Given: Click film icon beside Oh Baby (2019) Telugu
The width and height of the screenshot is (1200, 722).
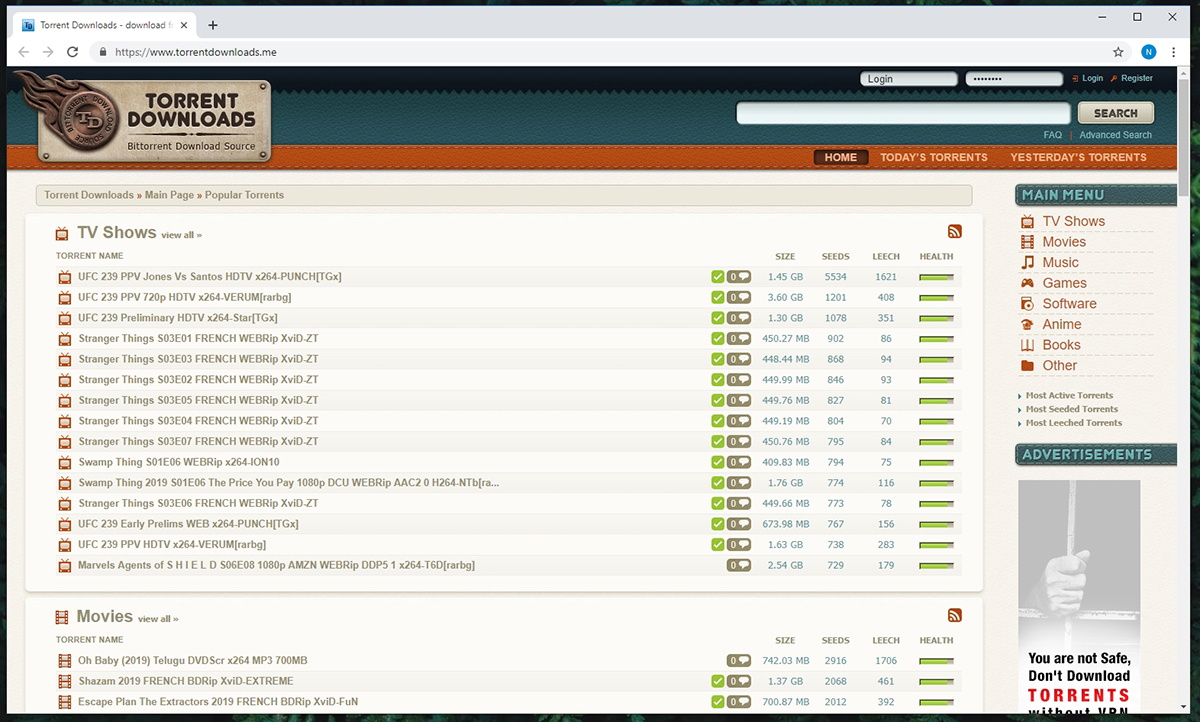Looking at the screenshot, I should point(65,661).
